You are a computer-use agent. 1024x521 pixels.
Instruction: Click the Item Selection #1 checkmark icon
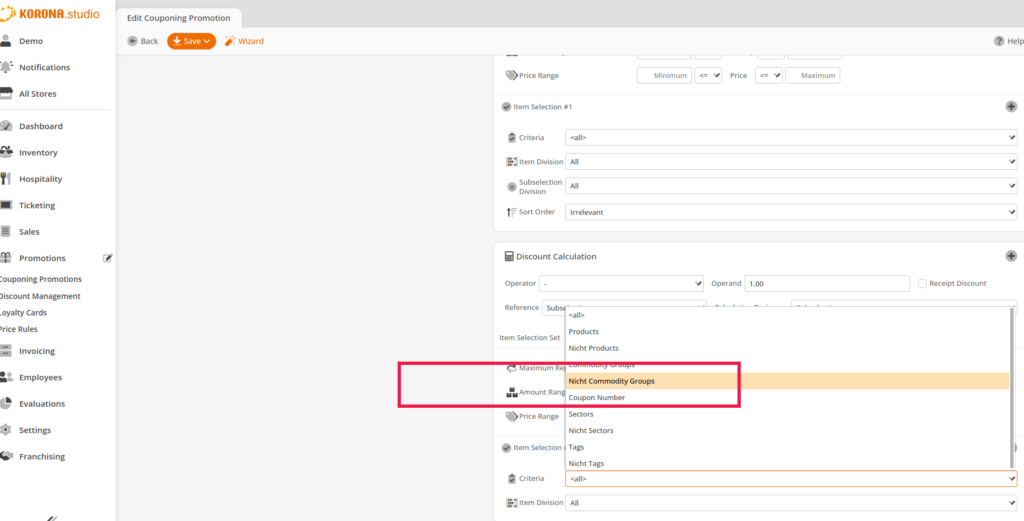click(506, 106)
